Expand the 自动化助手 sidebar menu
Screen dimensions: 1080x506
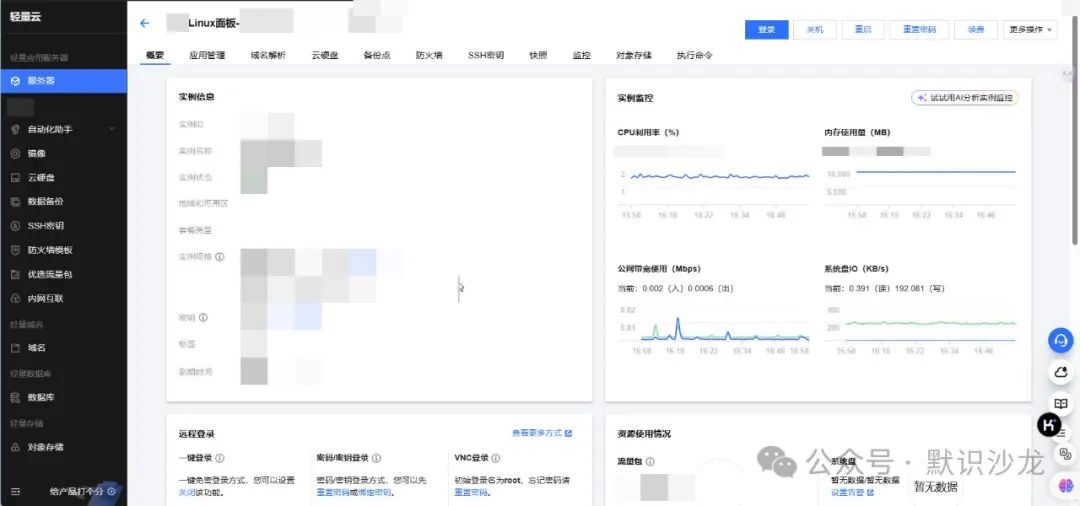click(111, 129)
